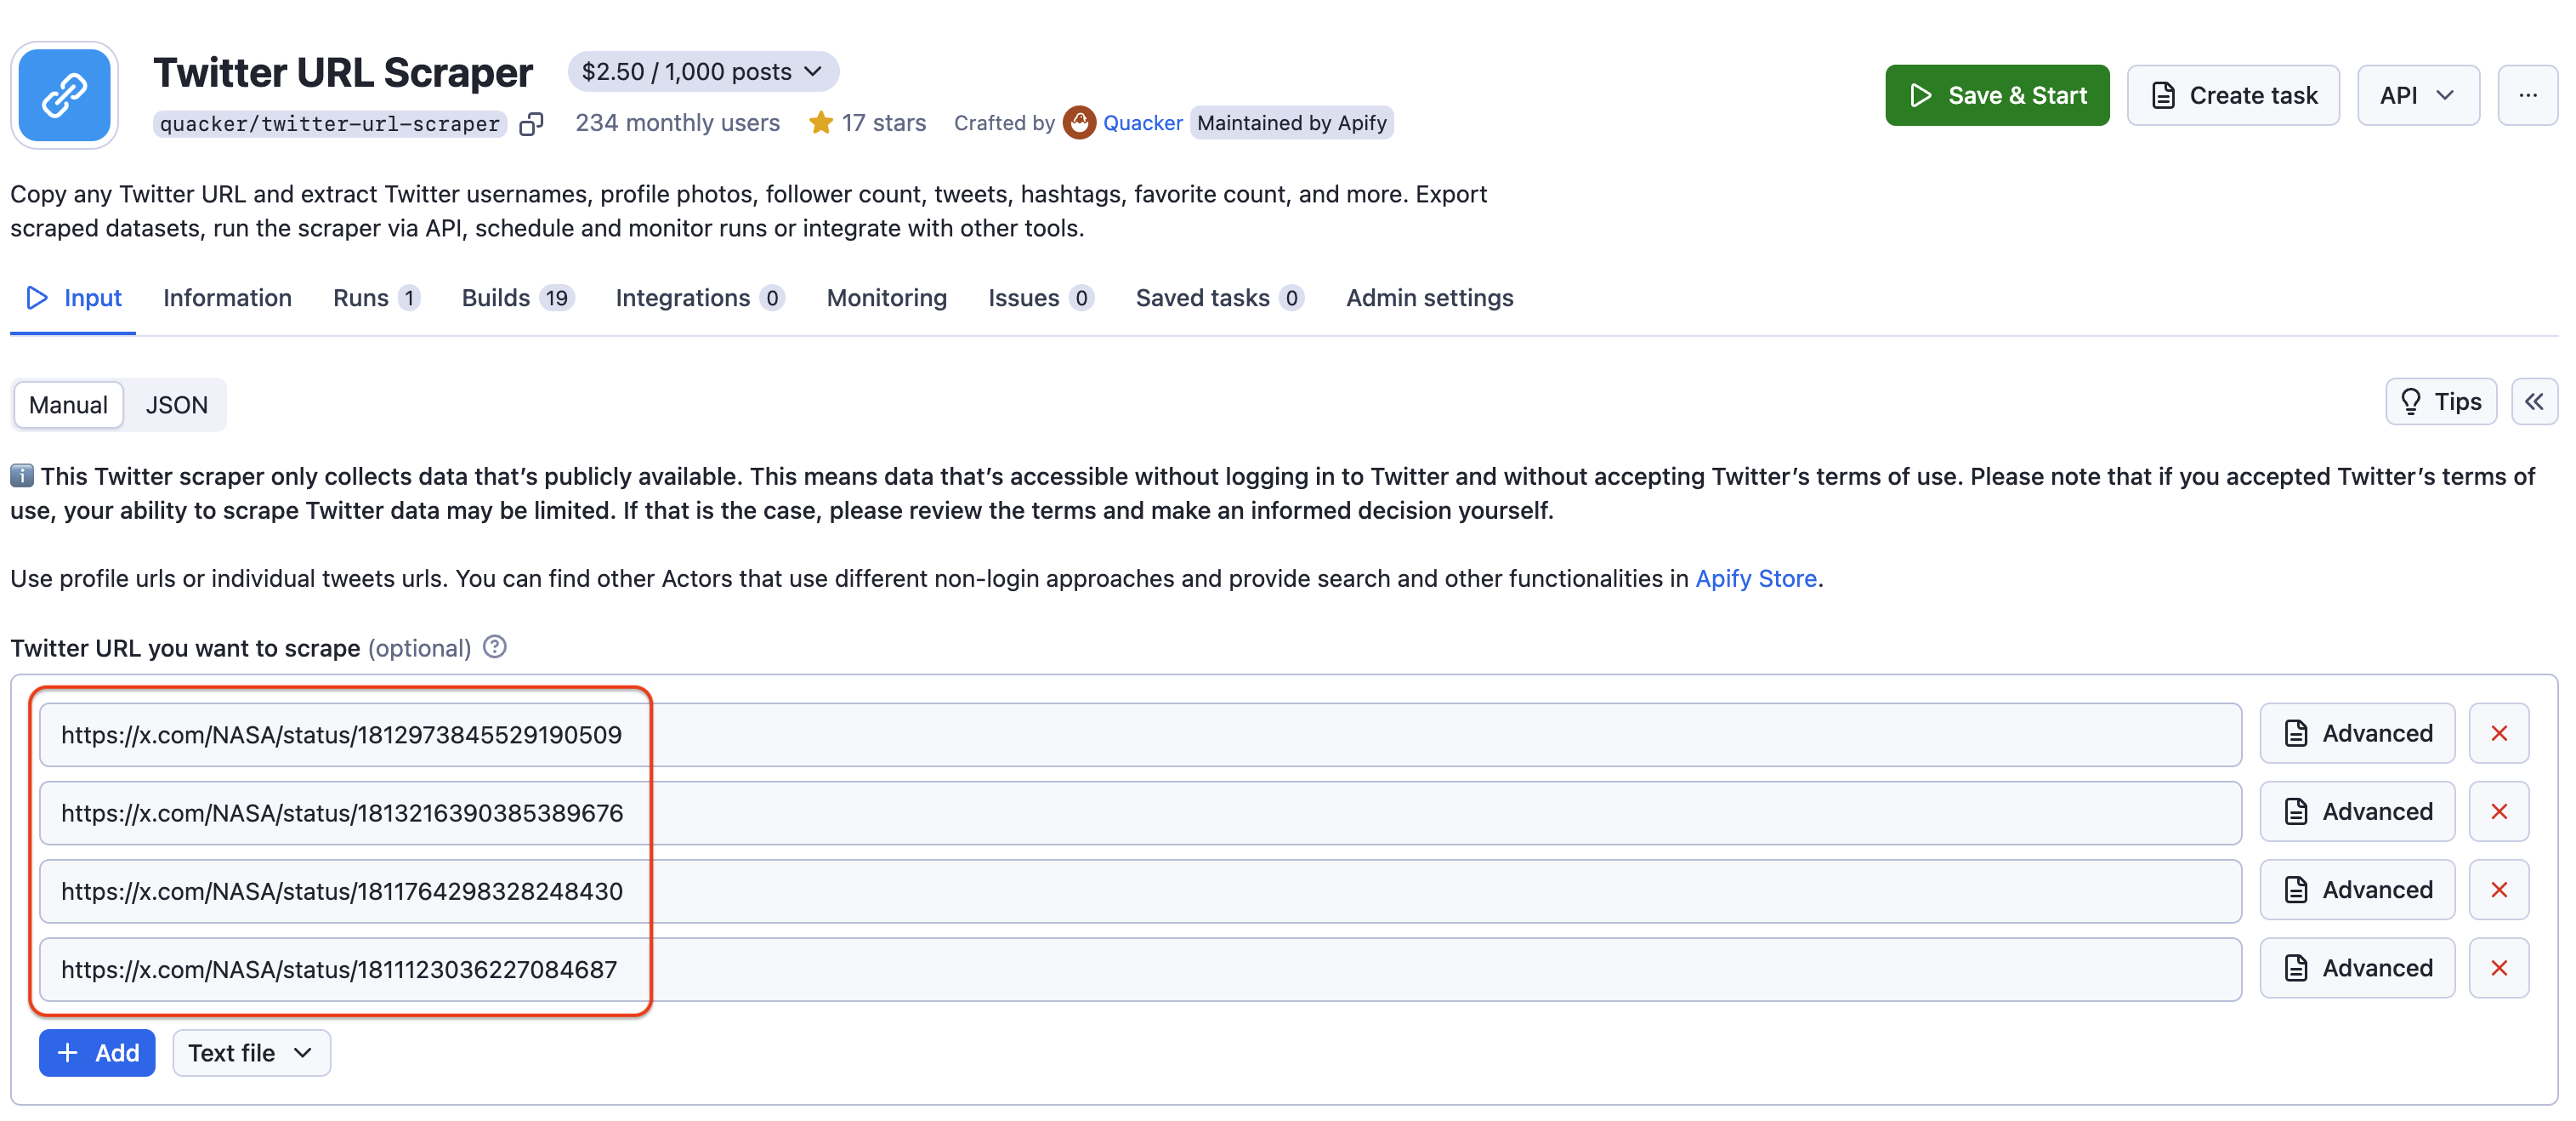Expand the pricing dropdown showing $2.50
The image size is (2576, 1121).
click(703, 71)
